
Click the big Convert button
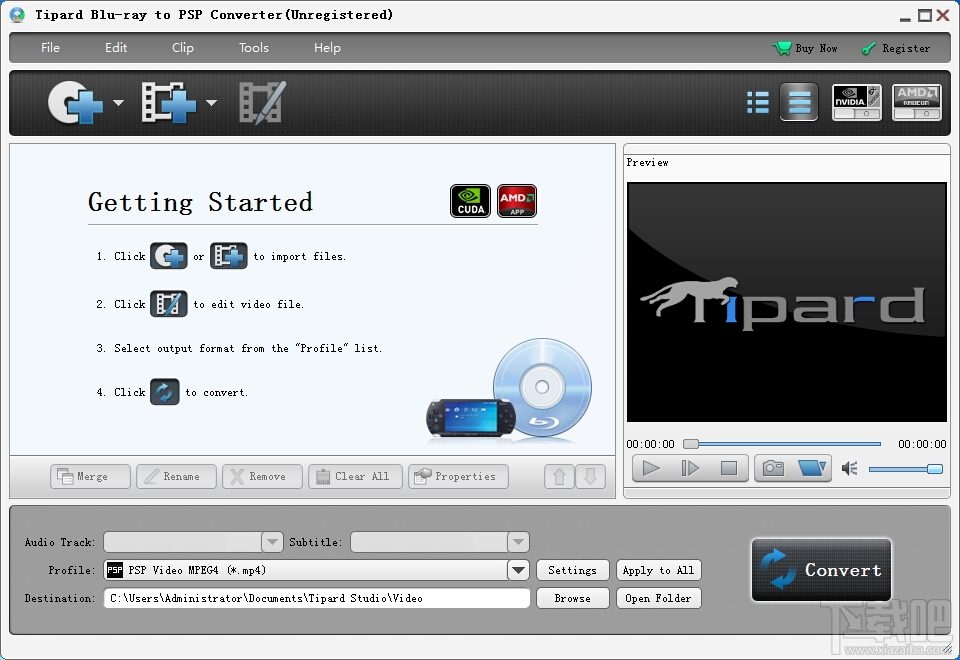tap(821, 570)
